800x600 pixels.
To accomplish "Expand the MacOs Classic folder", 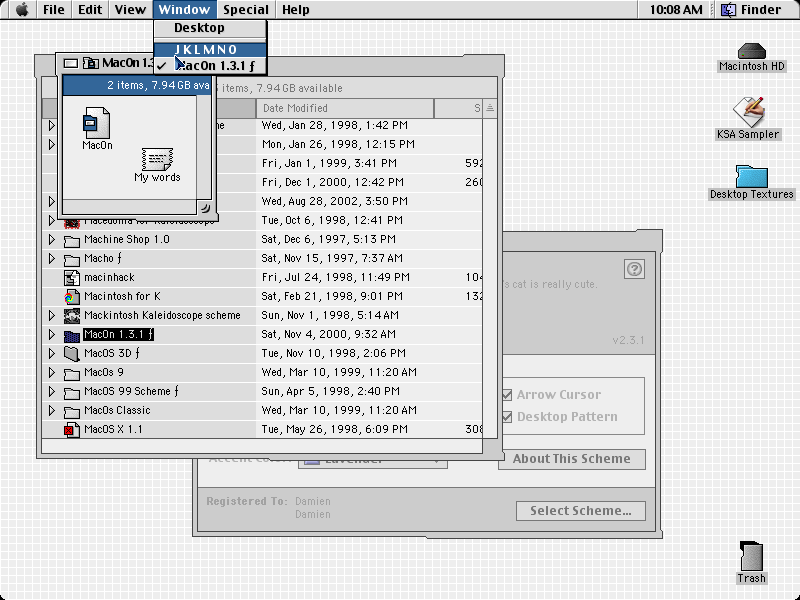I will click(x=52, y=410).
